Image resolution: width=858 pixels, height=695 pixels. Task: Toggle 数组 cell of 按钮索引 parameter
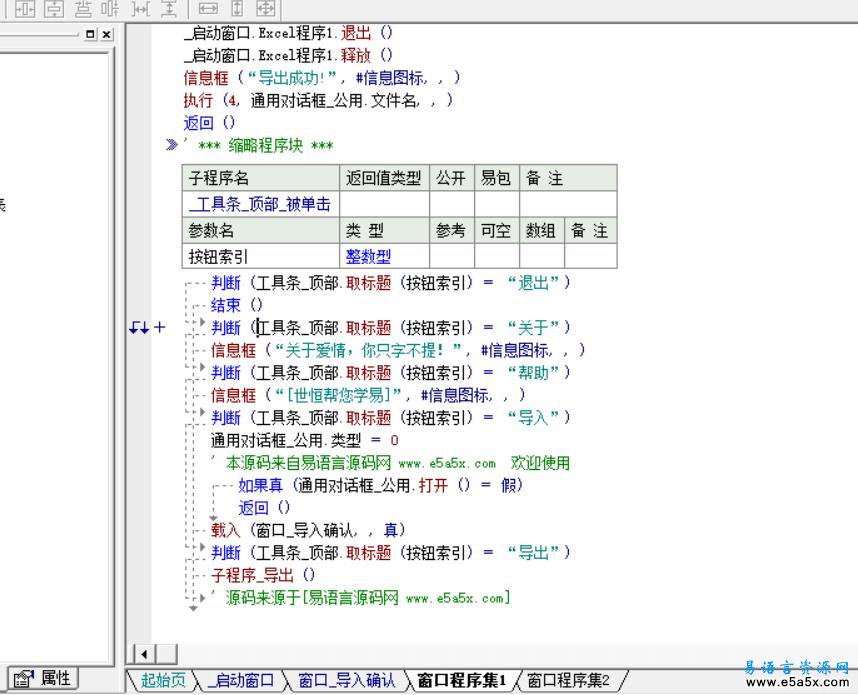click(x=542, y=256)
